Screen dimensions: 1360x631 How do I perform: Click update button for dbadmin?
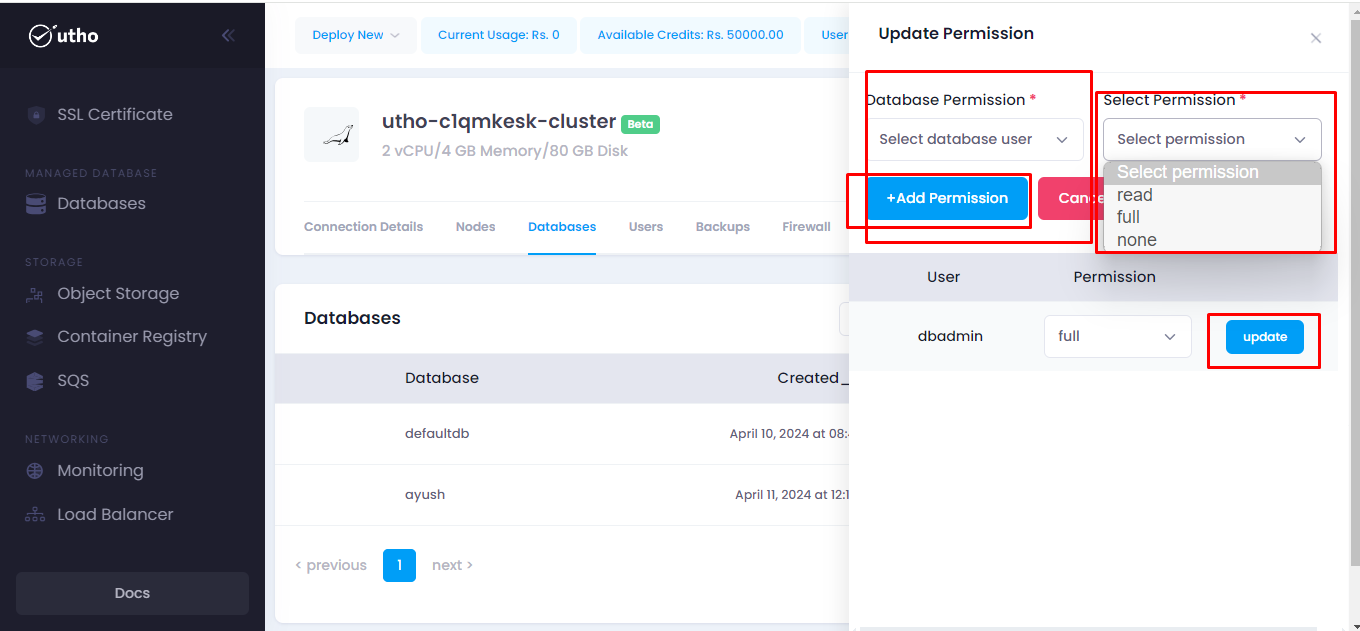(x=1265, y=337)
